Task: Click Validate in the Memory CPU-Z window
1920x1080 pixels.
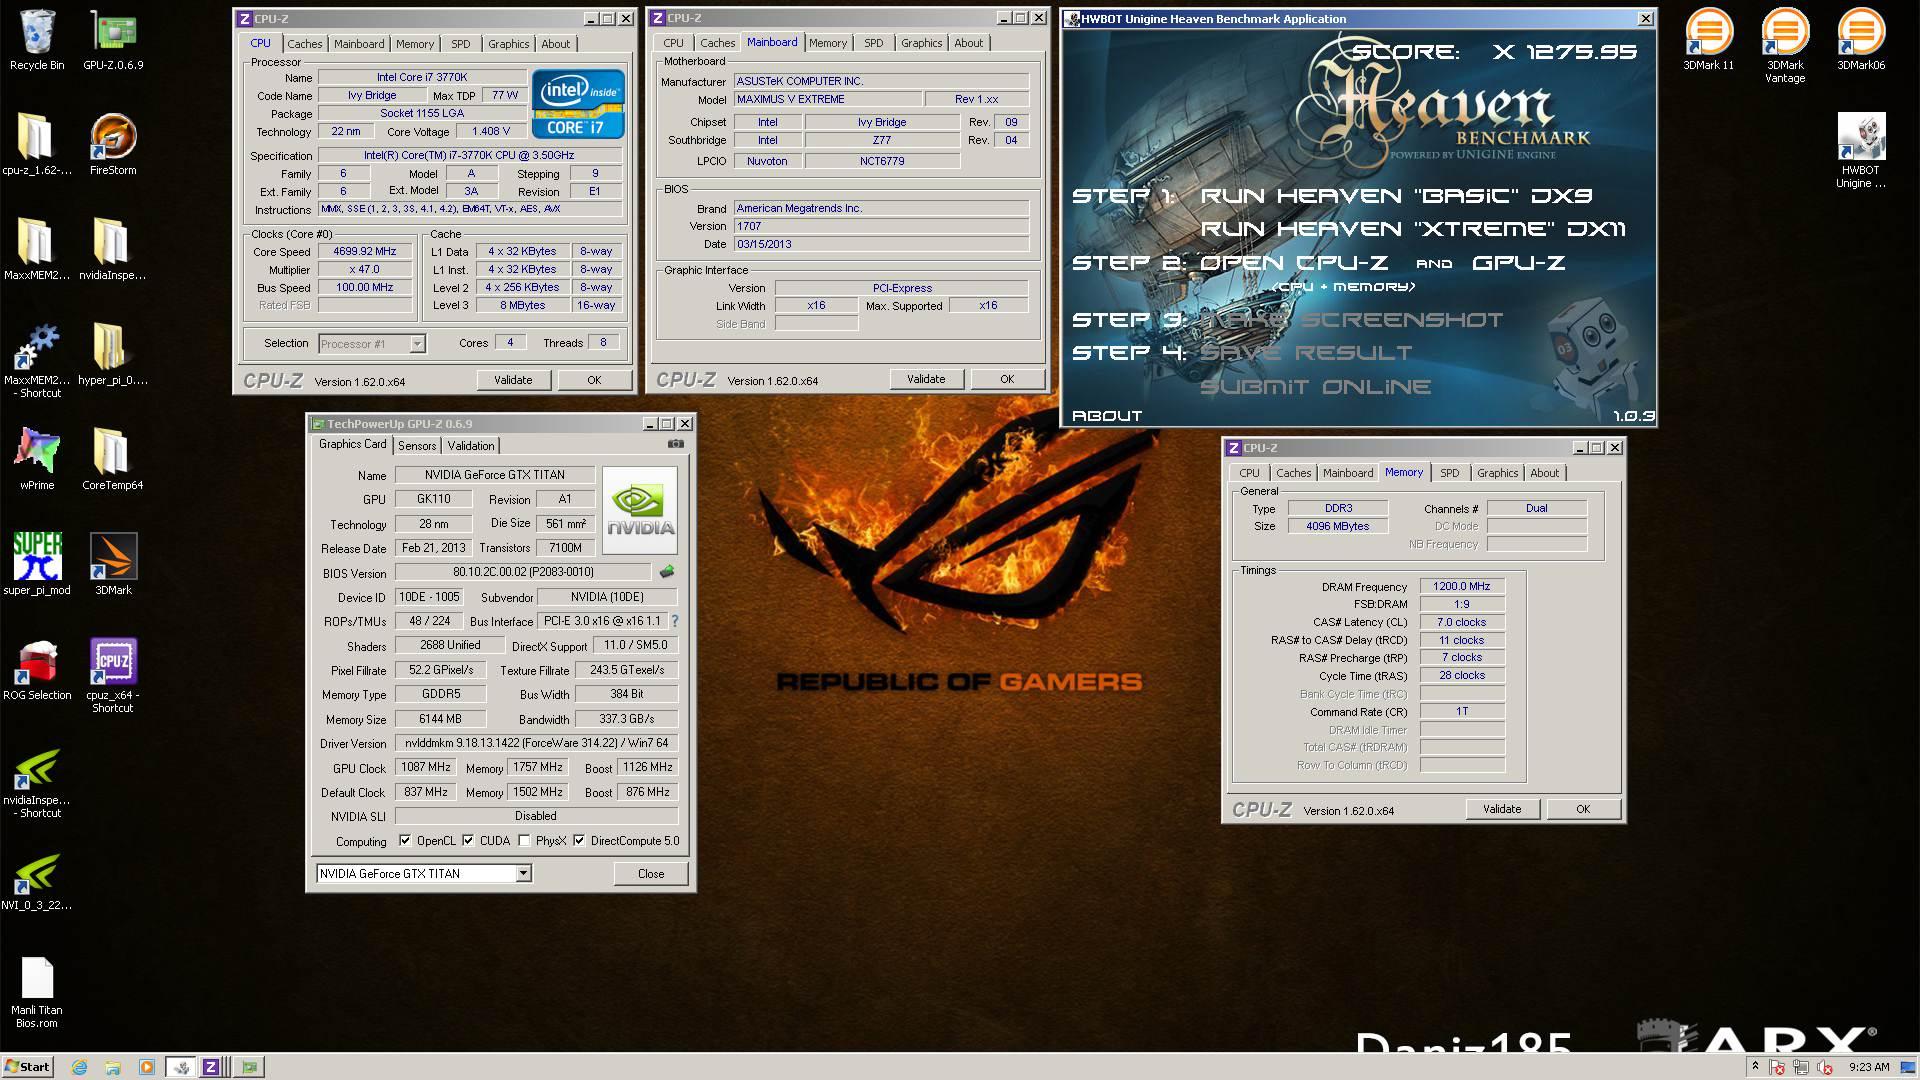Action: pos(1502,809)
